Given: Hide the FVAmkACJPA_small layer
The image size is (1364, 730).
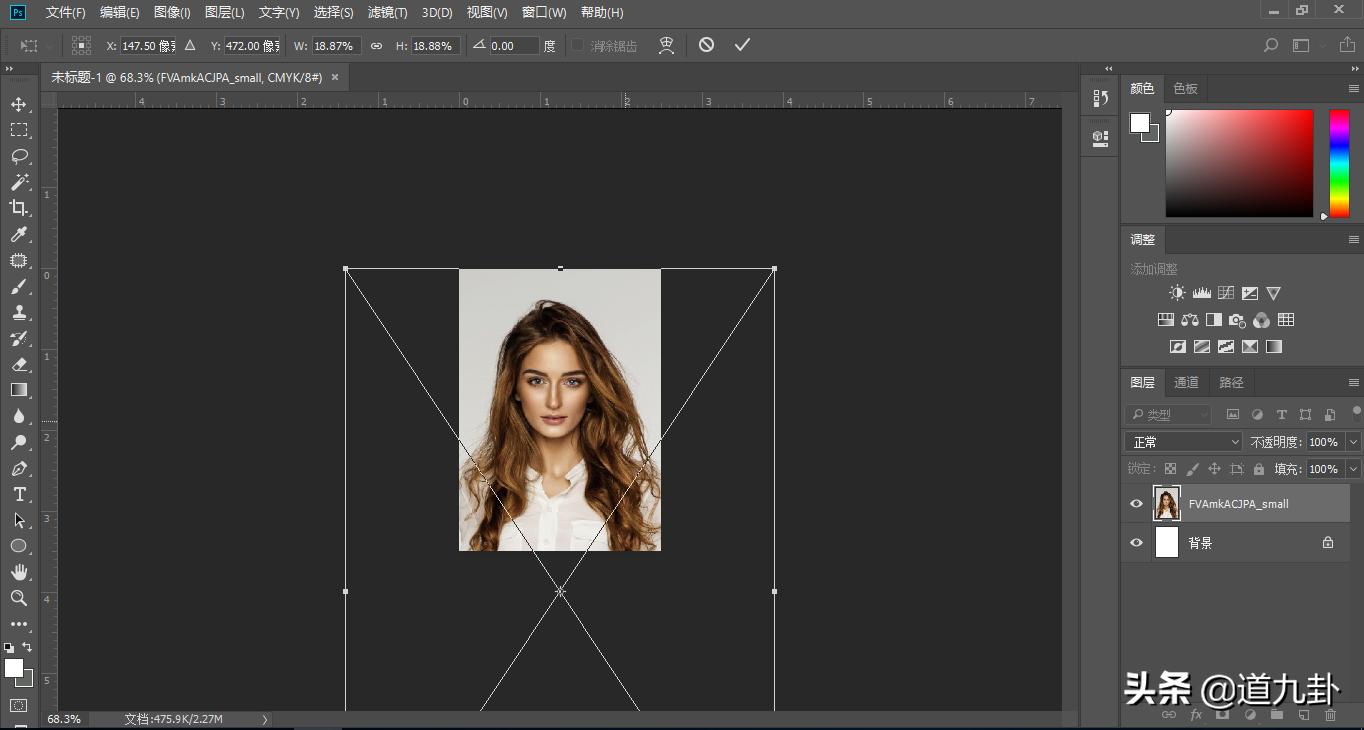Looking at the screenshot, I should click(1136, 504).
